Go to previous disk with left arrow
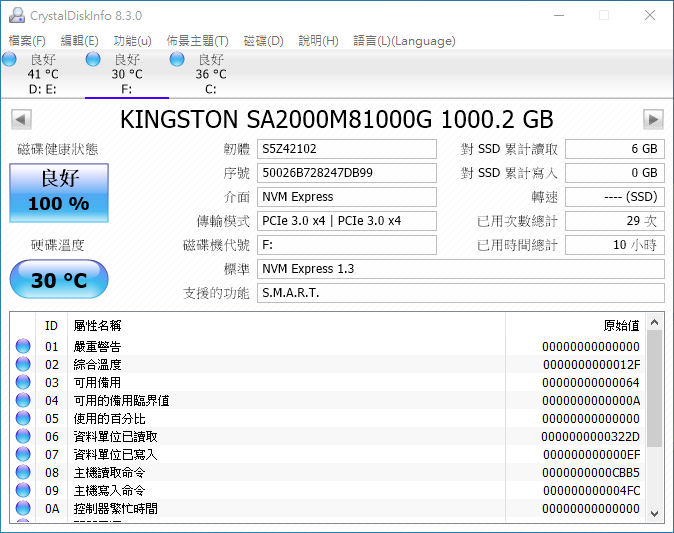This screenshot has width=674, height=533. [21, 119]
